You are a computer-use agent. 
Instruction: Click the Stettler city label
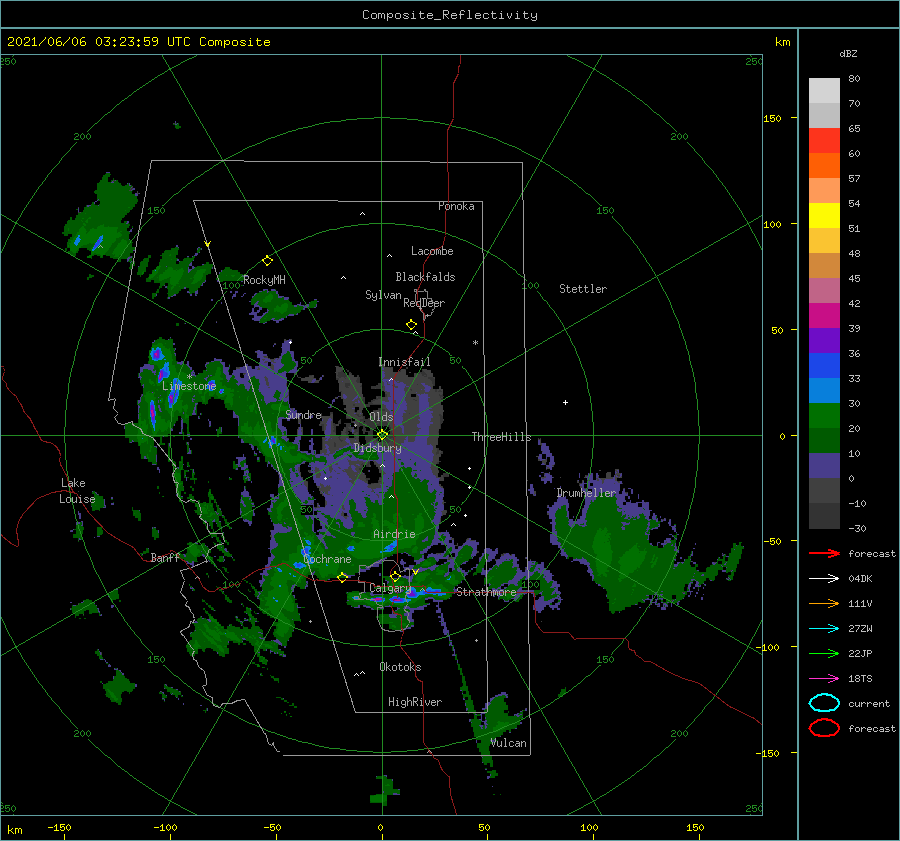(583, 289)
